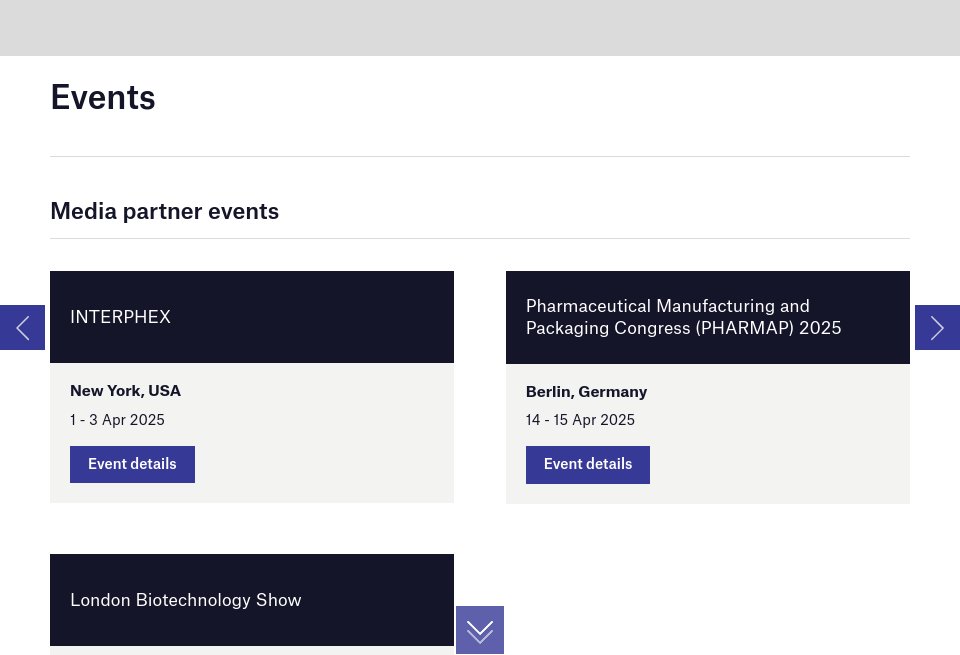Click the Berlin, Germany location text

586,392
